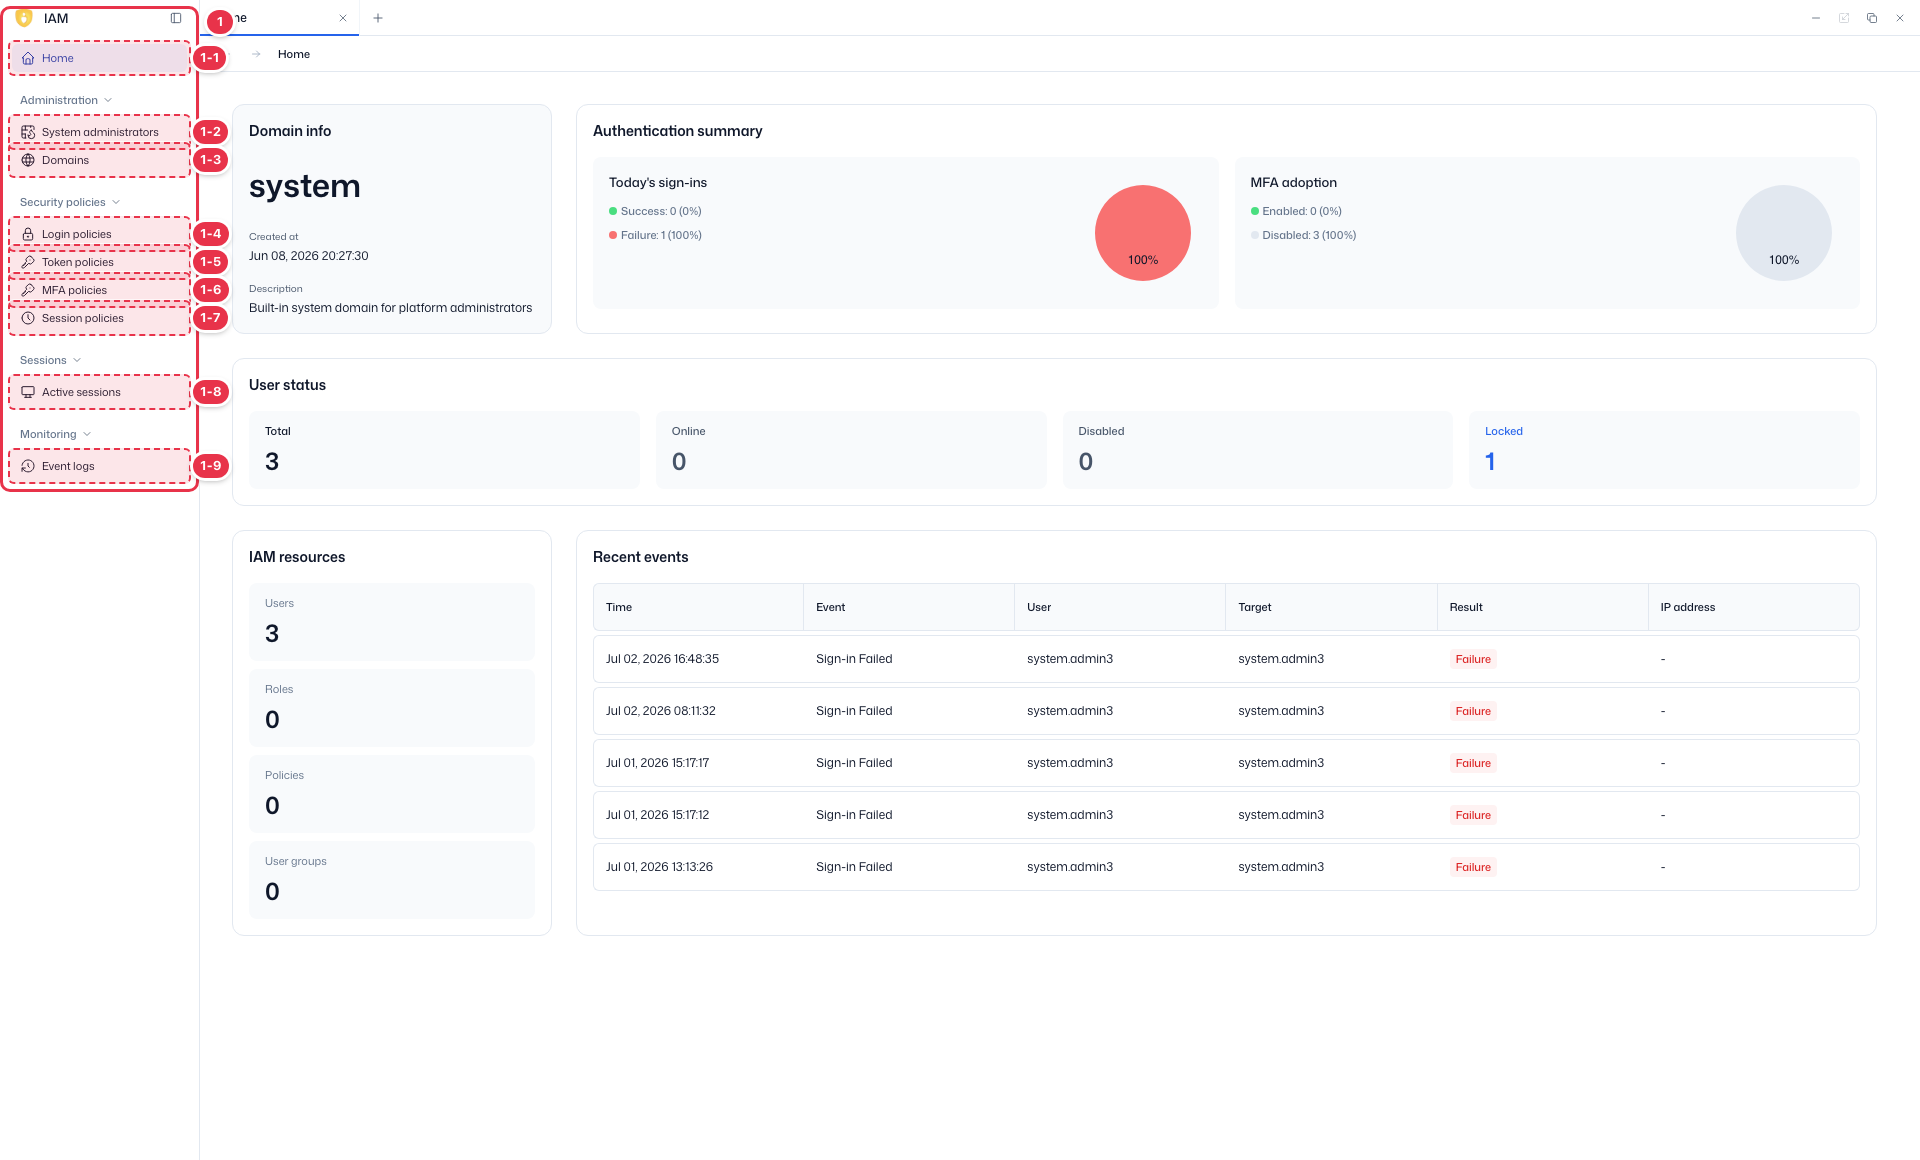Click the red sign-ins pie chart

pos(1143,233)
